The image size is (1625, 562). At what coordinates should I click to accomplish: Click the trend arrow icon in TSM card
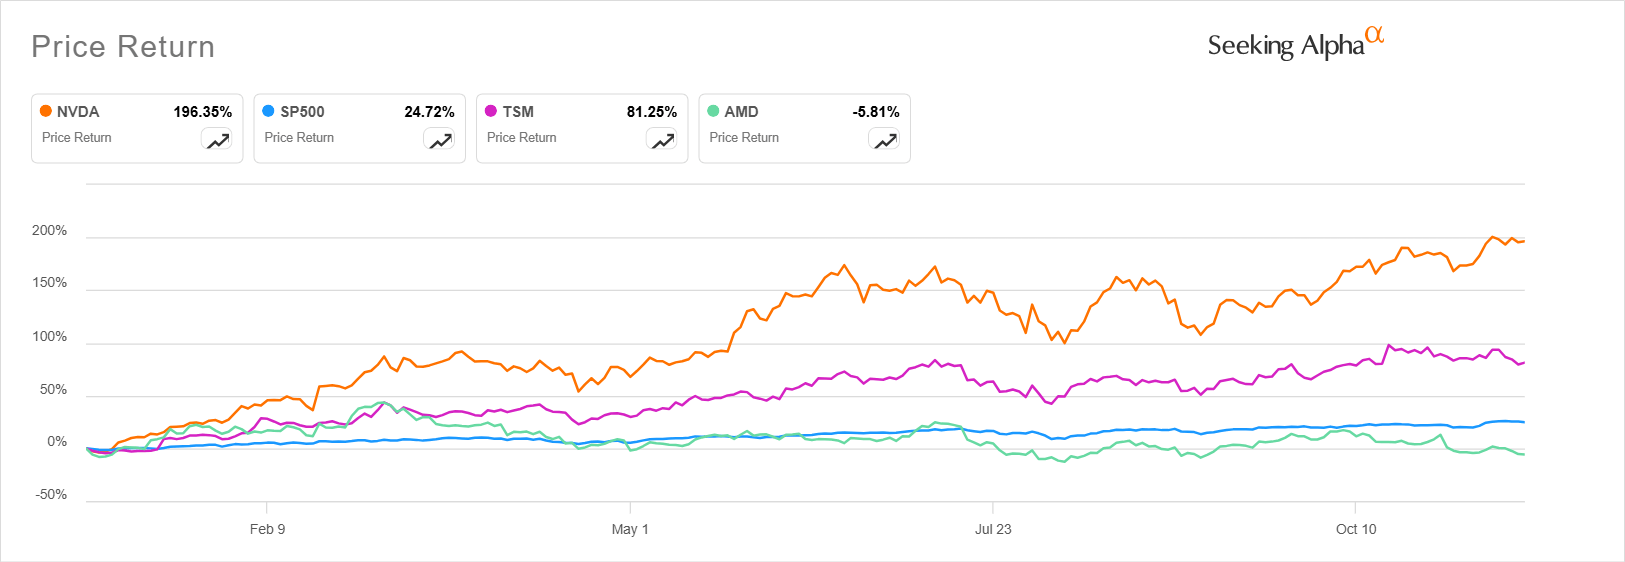(663, 141)
